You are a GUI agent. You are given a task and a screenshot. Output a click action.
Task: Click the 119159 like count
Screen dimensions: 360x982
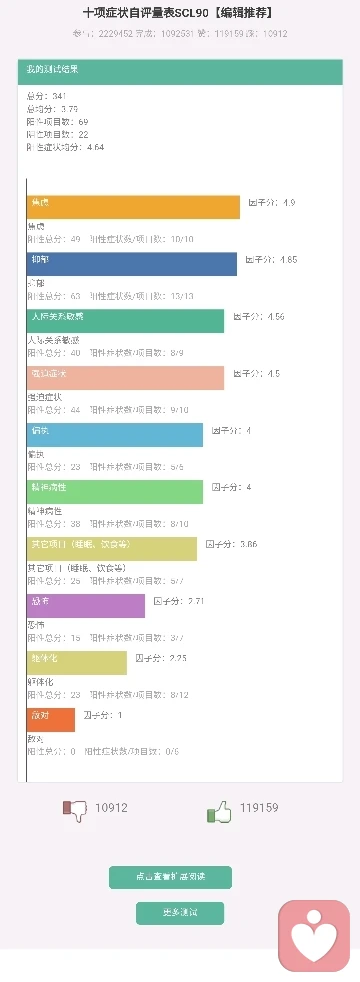pos(259,808)
